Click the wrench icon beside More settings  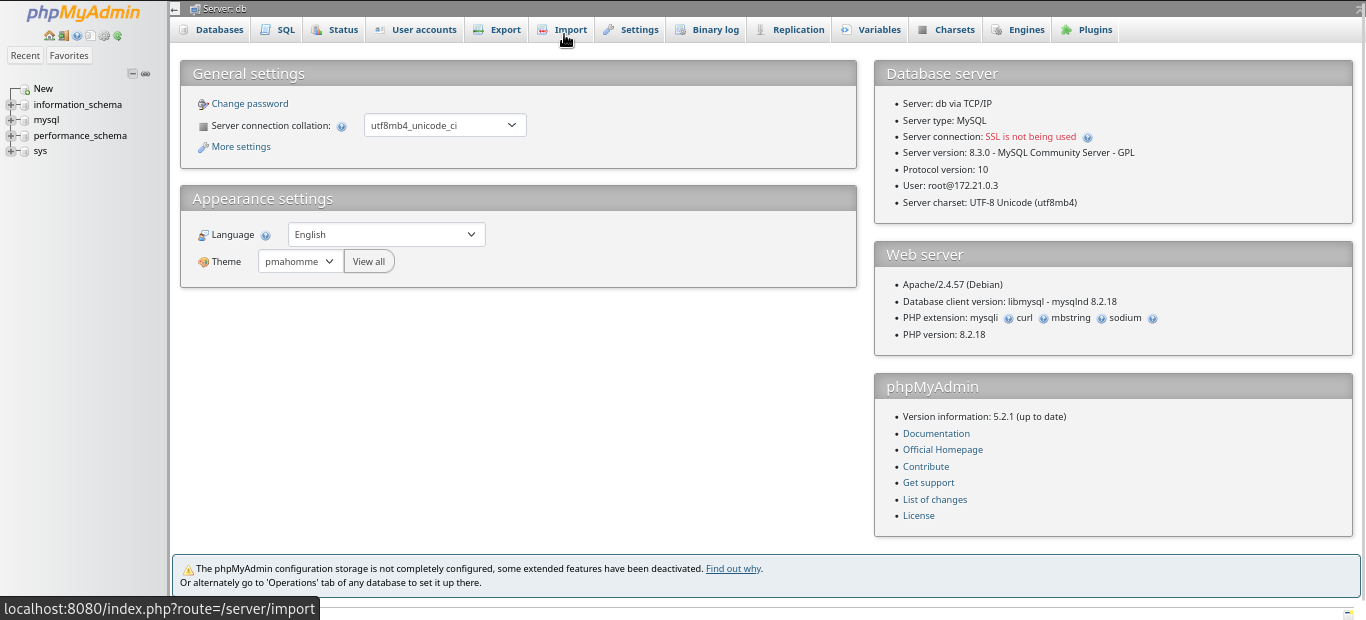203,147
